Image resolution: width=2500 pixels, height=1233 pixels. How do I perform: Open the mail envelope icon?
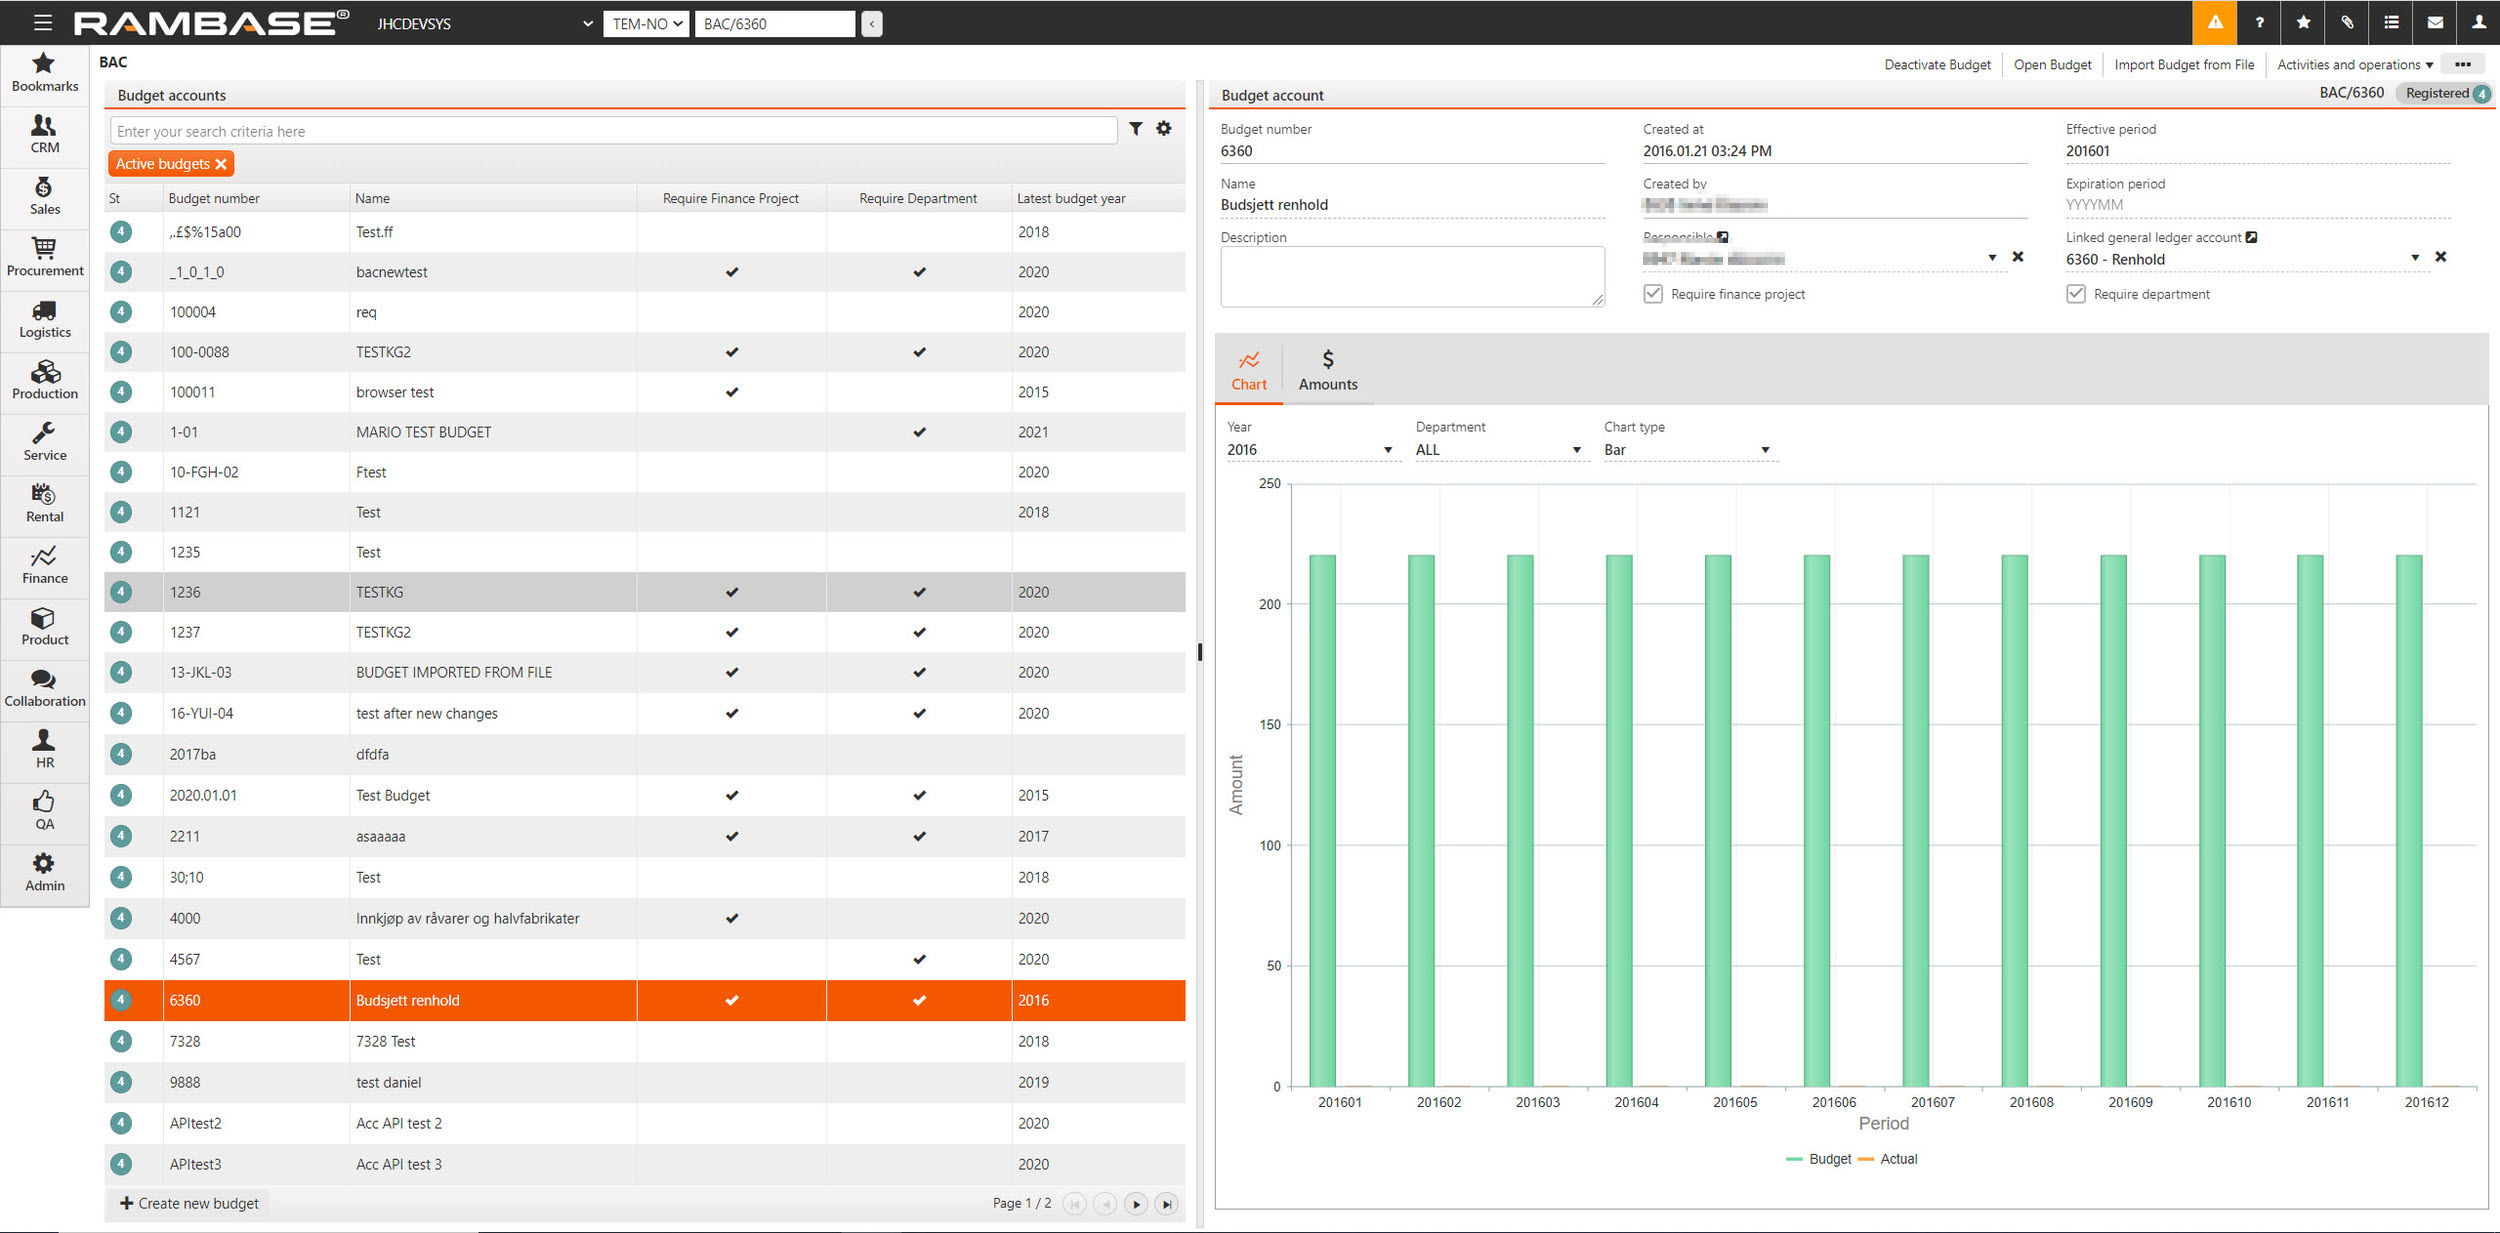point(2435,23)
